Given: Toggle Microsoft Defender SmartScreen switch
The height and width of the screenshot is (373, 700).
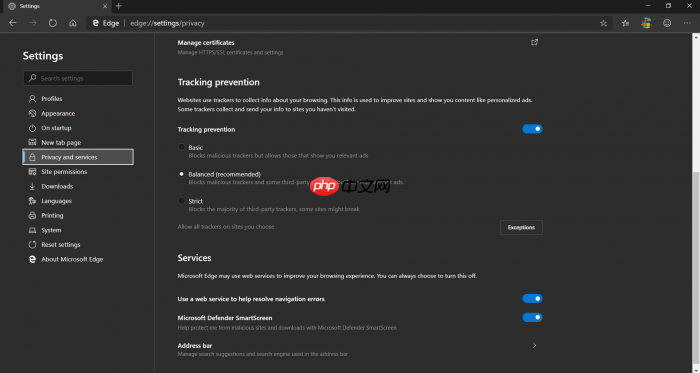Looking at the screenshot, I should (x=532, y=318).
